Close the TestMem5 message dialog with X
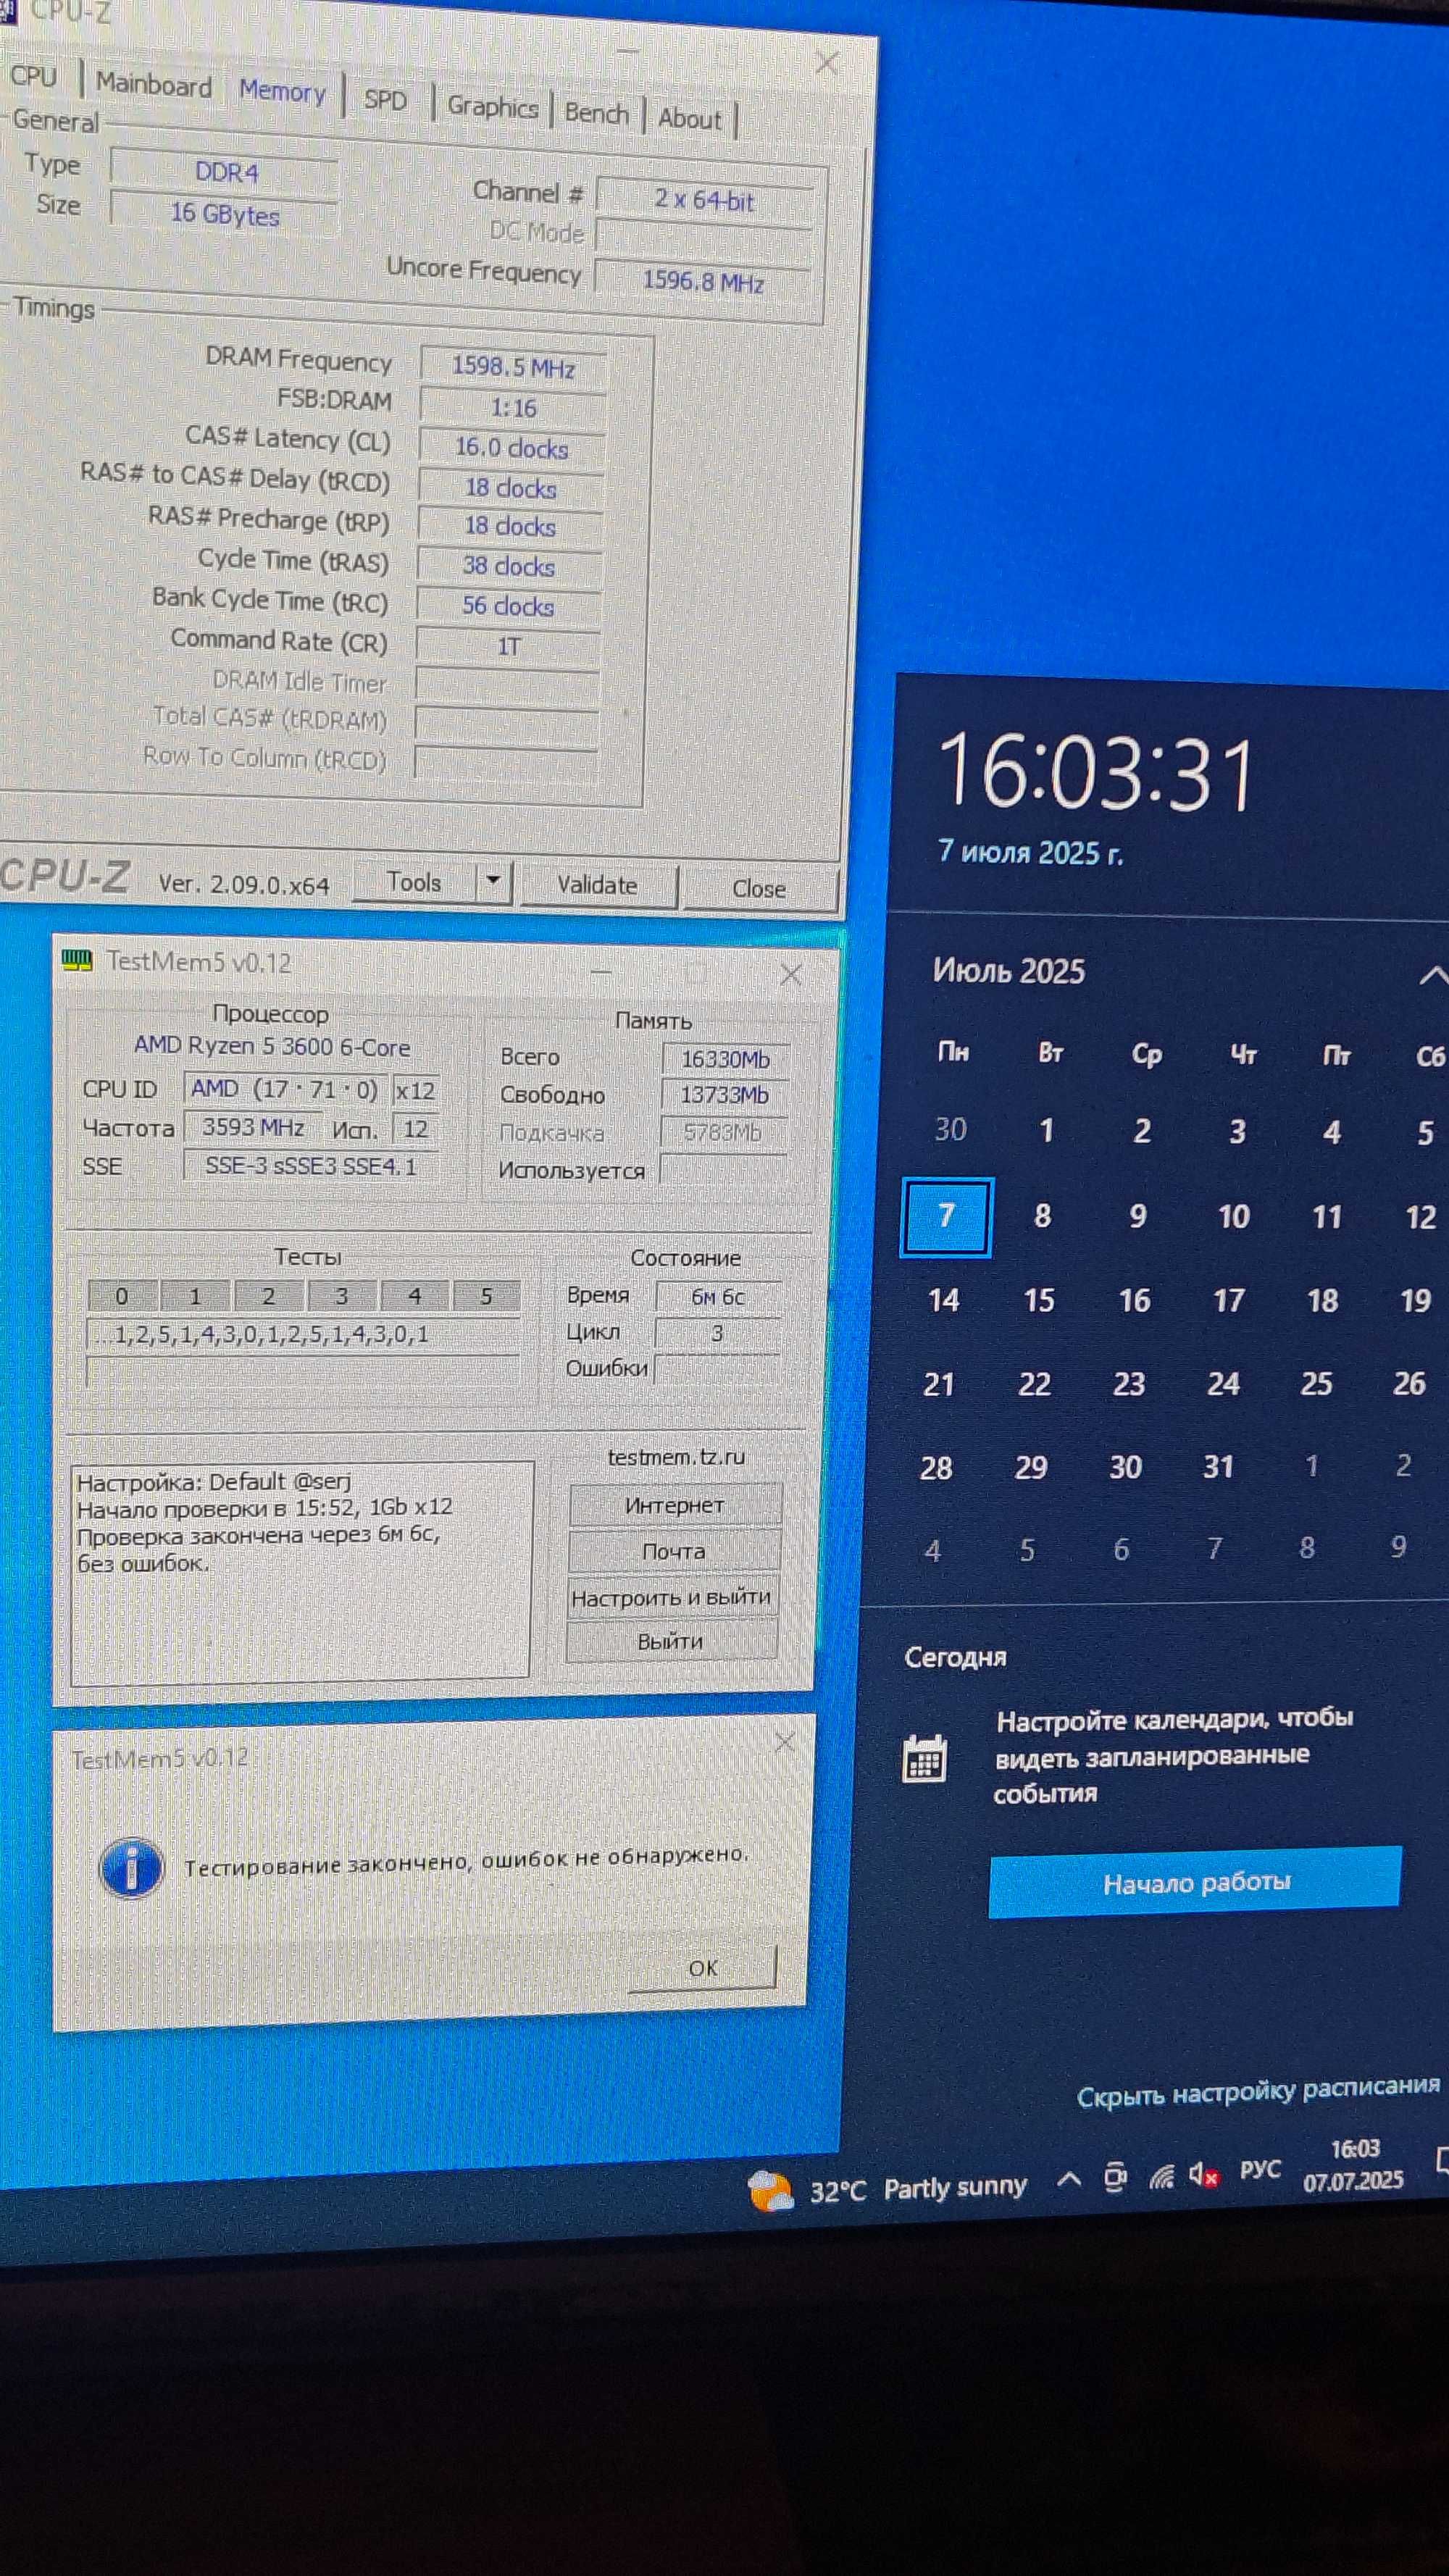 point(785,1742)
